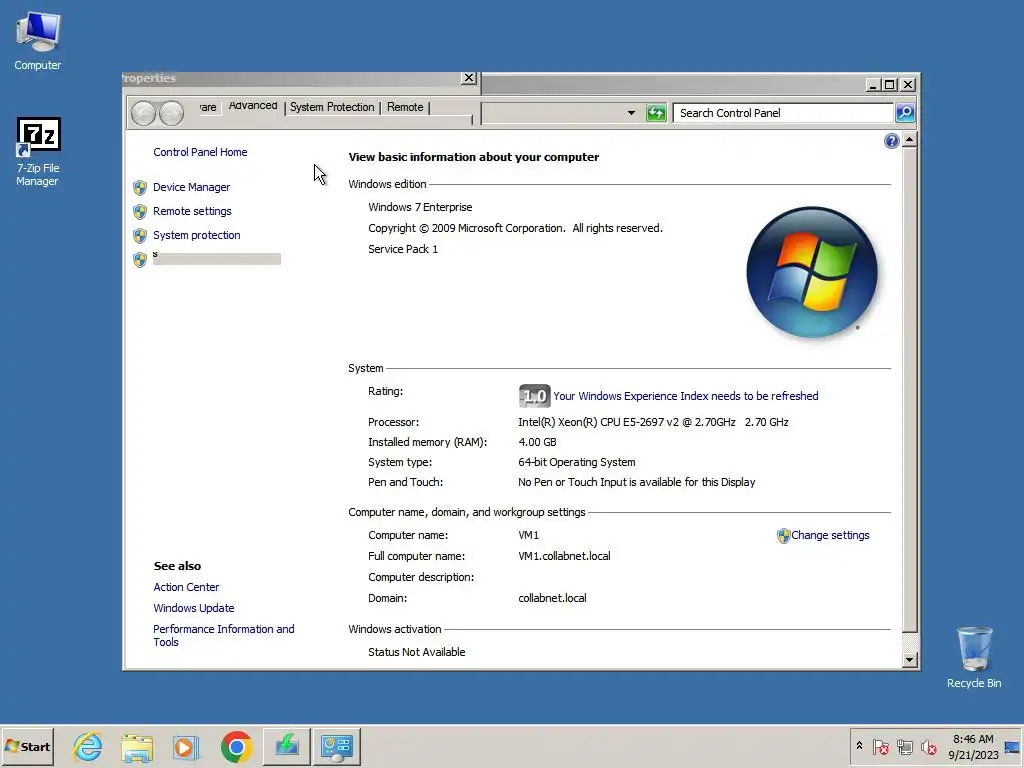Click the muted volume tray icon

(x=928, y=746)
